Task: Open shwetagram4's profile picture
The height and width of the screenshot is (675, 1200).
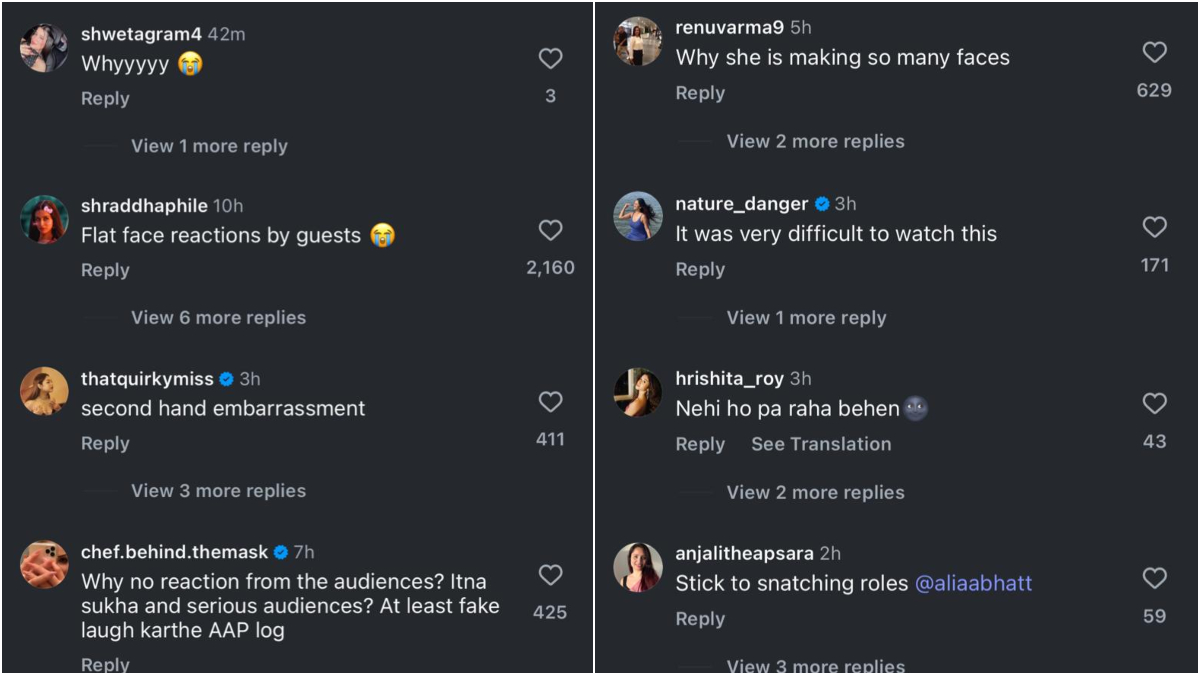Action: (x=43, y=48)
